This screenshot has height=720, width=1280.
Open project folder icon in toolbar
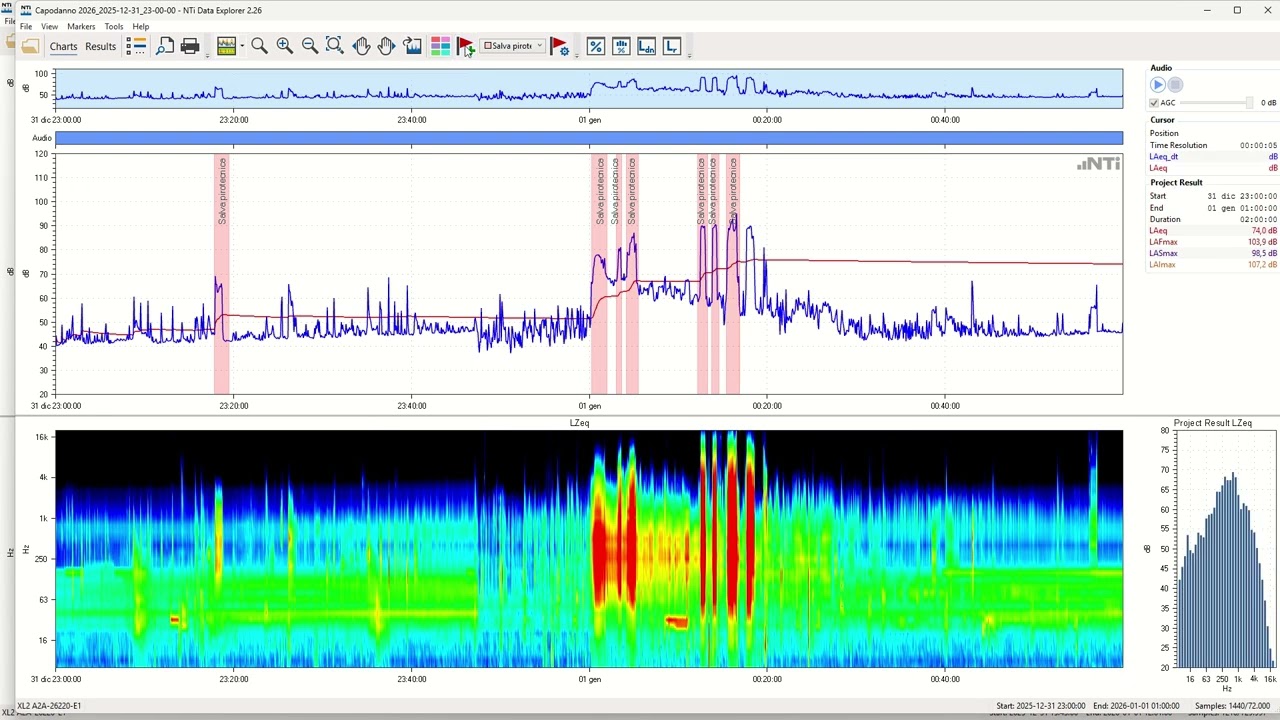(30, 46)
